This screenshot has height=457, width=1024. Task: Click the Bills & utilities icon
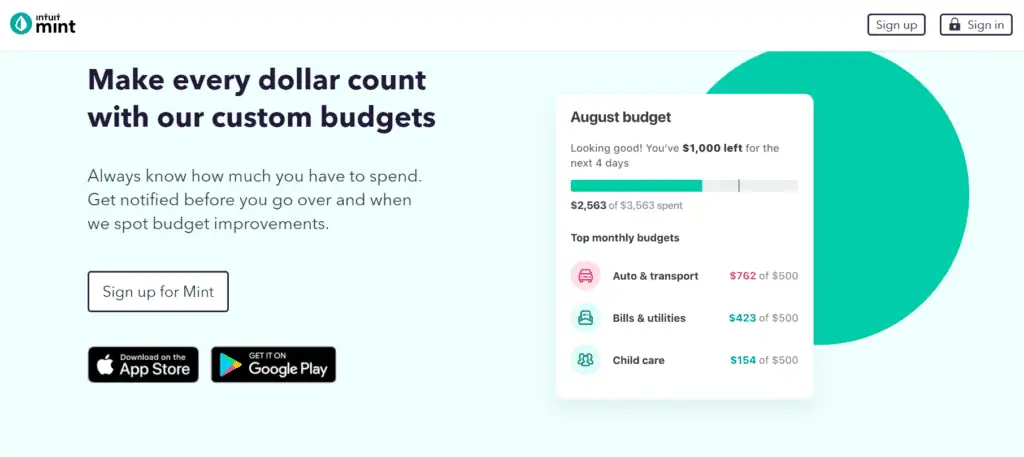[x=585, y=318]
